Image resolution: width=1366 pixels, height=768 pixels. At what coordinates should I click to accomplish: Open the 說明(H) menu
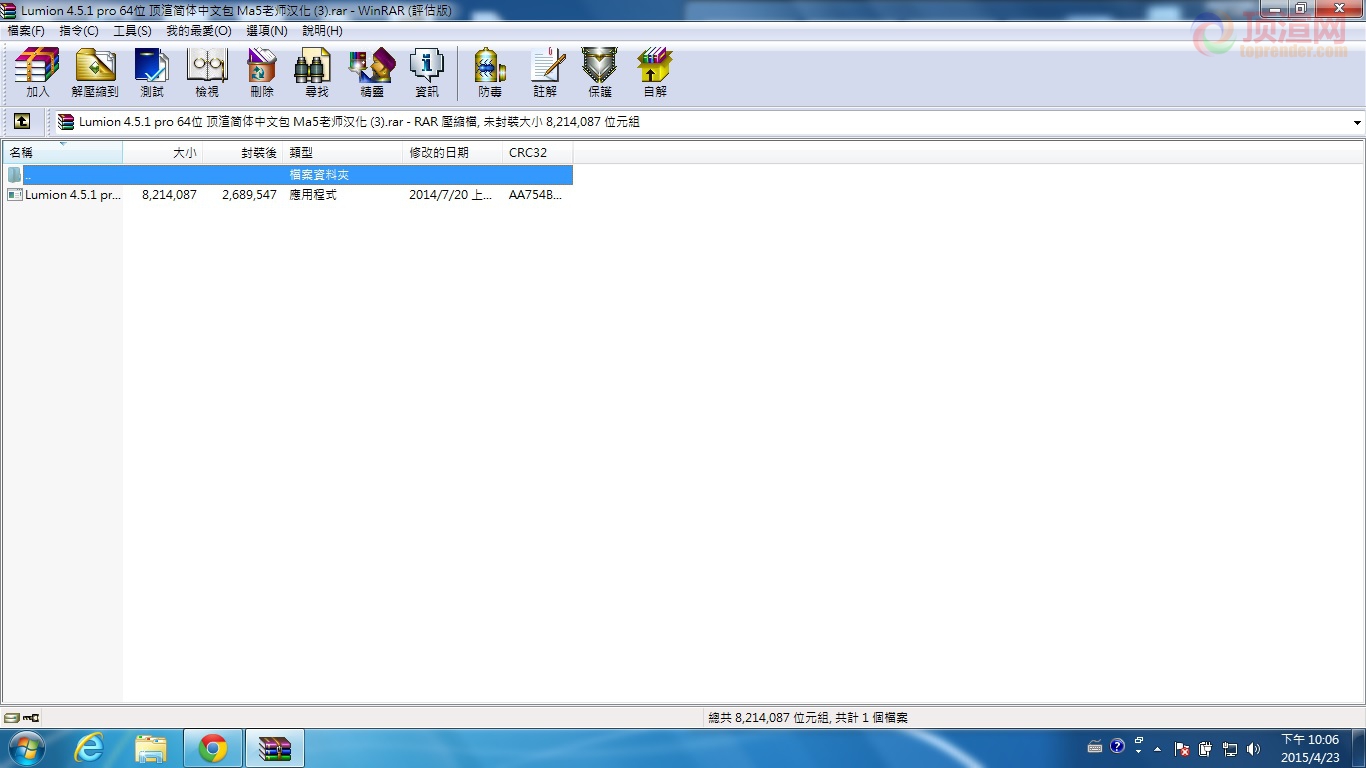(322, 31)
